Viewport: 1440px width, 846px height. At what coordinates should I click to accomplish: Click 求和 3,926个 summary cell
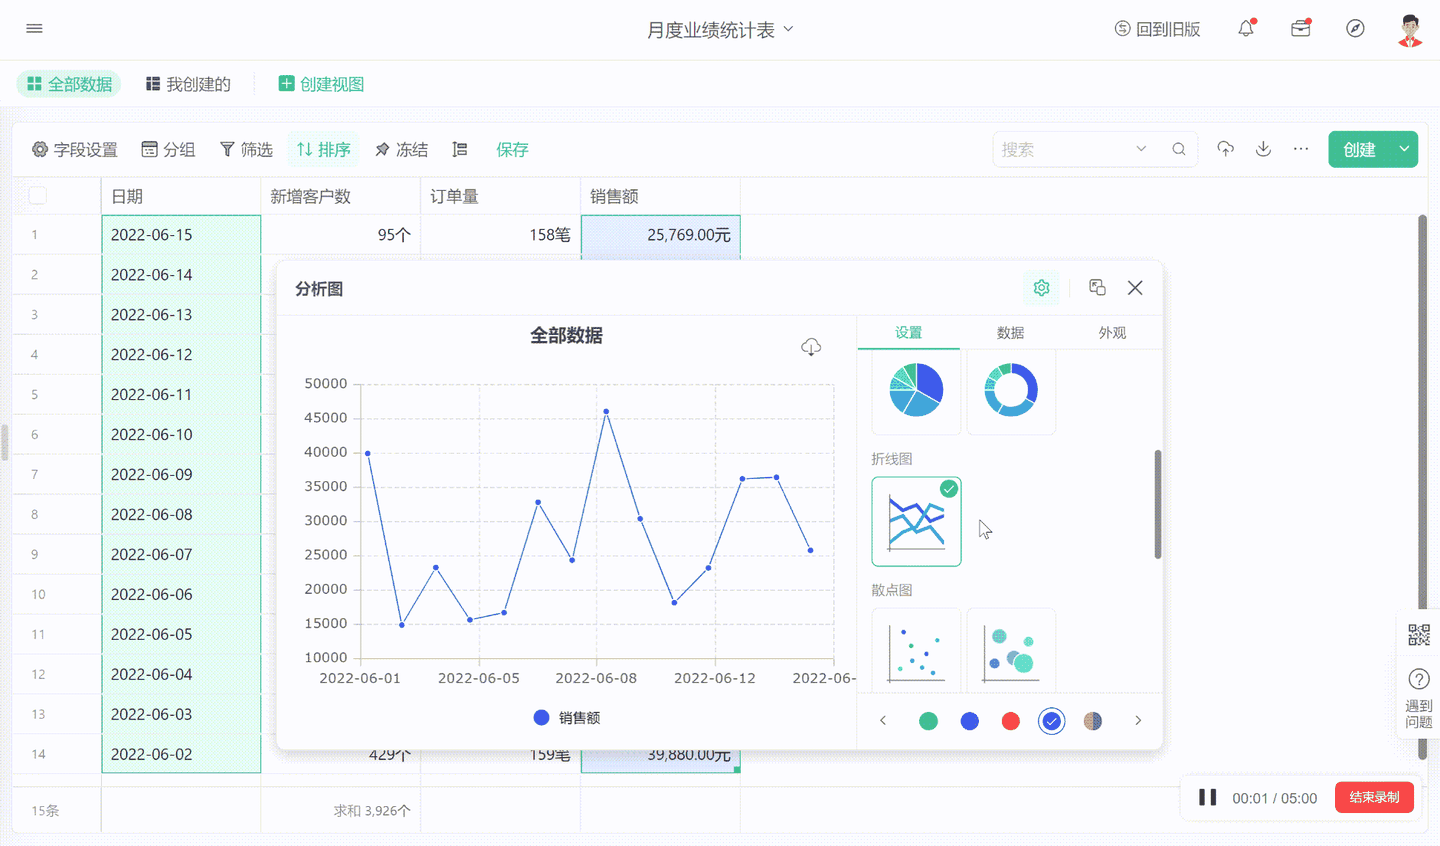(341, 810)
